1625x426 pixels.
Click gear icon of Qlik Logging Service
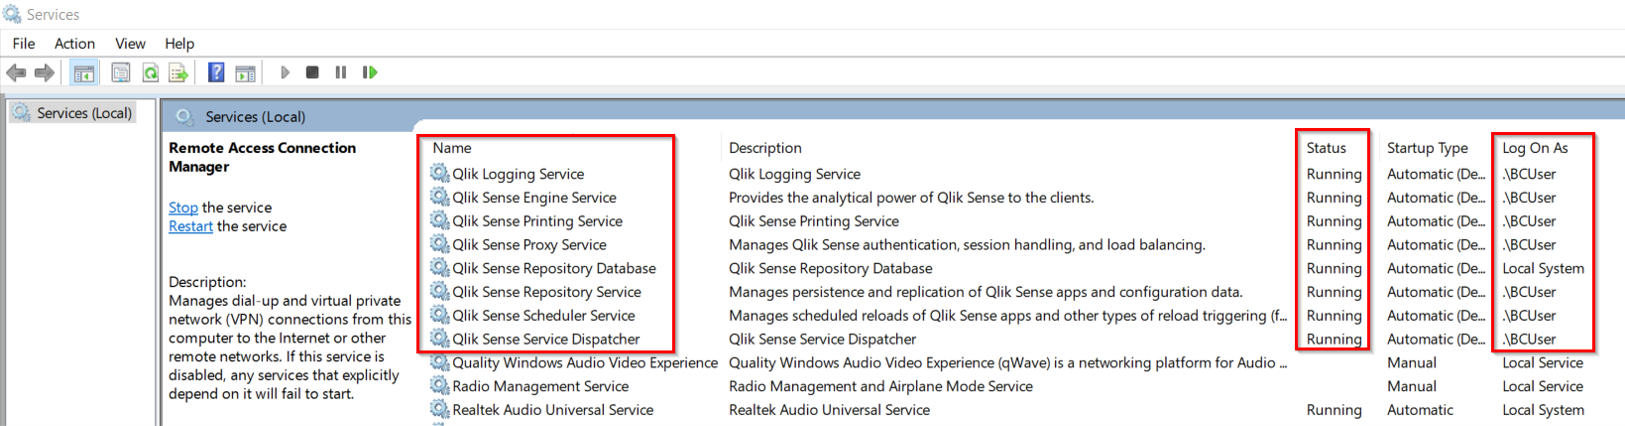[x=440, y=173]
